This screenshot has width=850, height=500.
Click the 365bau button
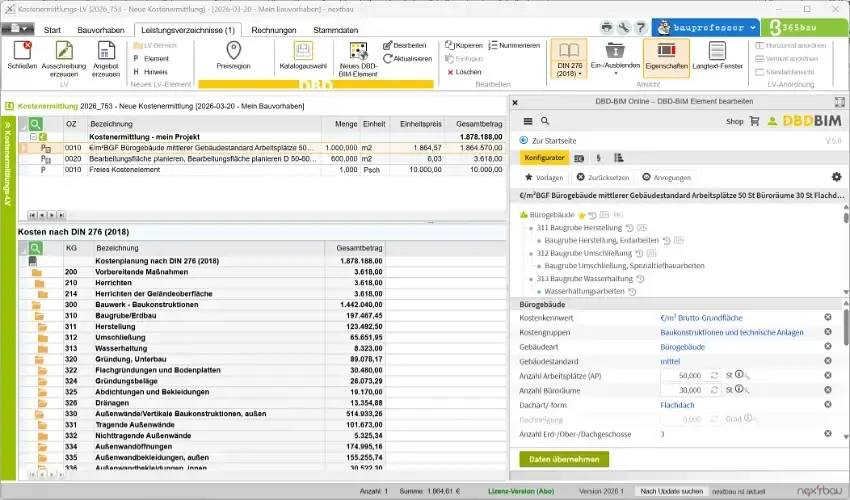(804, 27)
